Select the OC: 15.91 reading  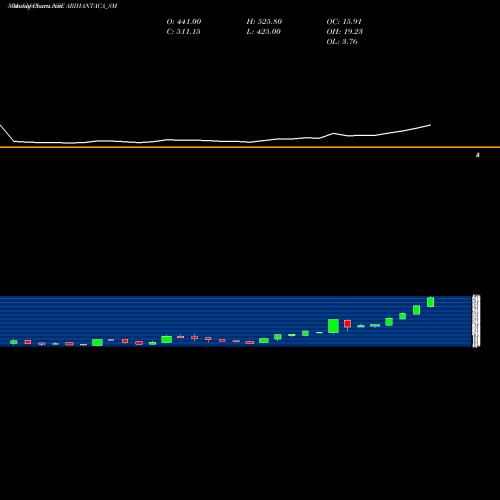(x=344, y=22)
